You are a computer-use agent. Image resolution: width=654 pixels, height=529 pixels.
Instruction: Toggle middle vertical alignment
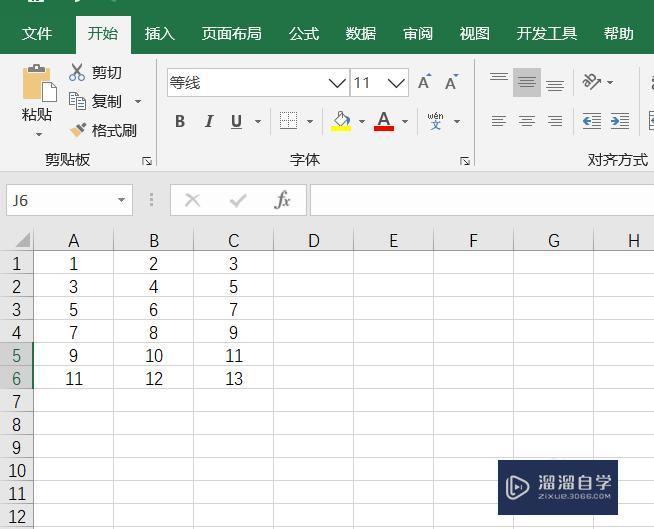[x=527, y=82]
